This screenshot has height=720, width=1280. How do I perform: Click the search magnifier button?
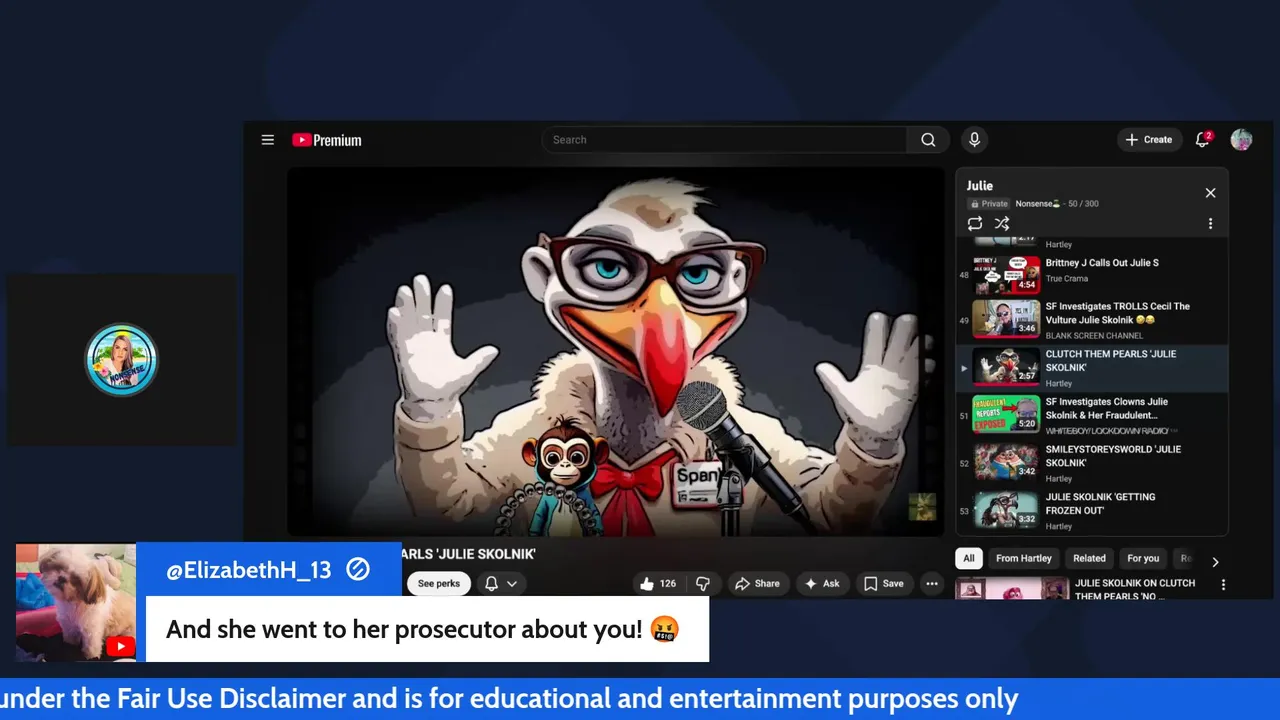tap(928, 140)
